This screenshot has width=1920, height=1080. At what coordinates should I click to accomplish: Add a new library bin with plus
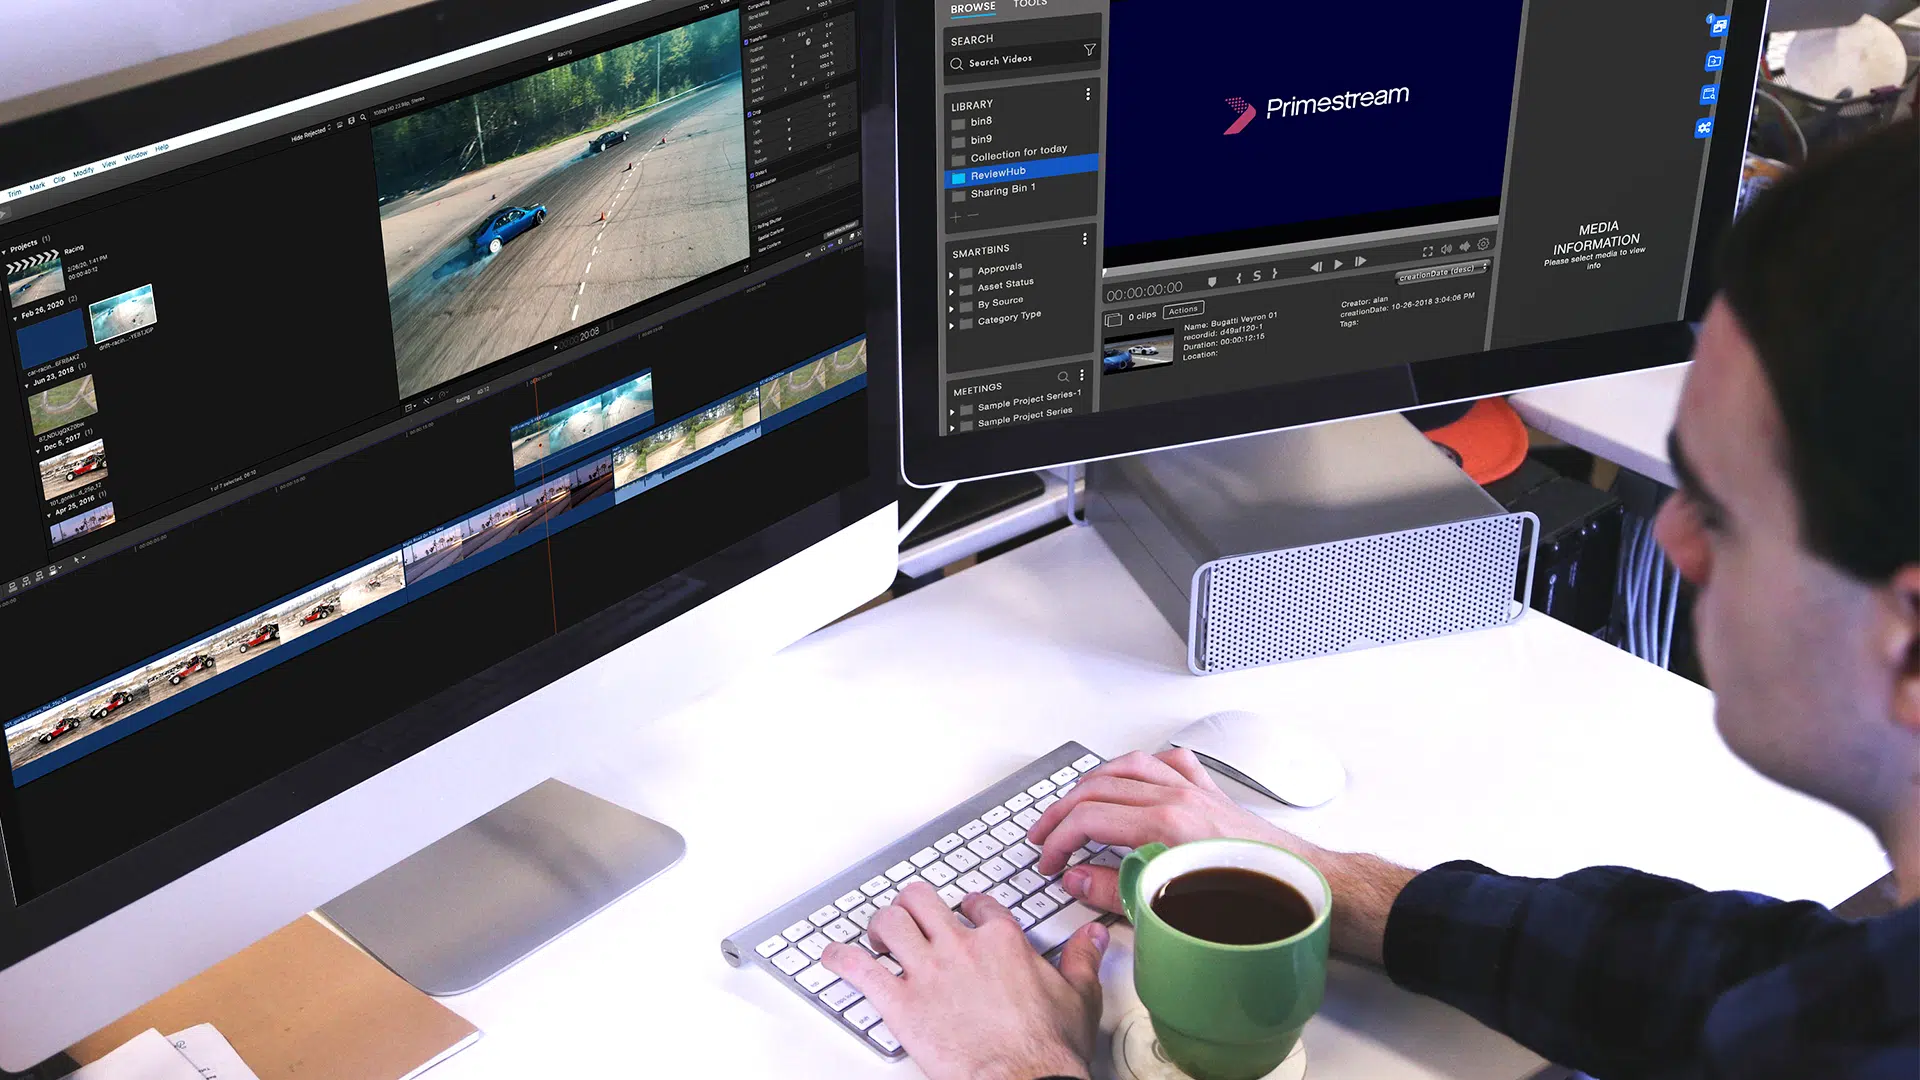[x=956, y=217]
